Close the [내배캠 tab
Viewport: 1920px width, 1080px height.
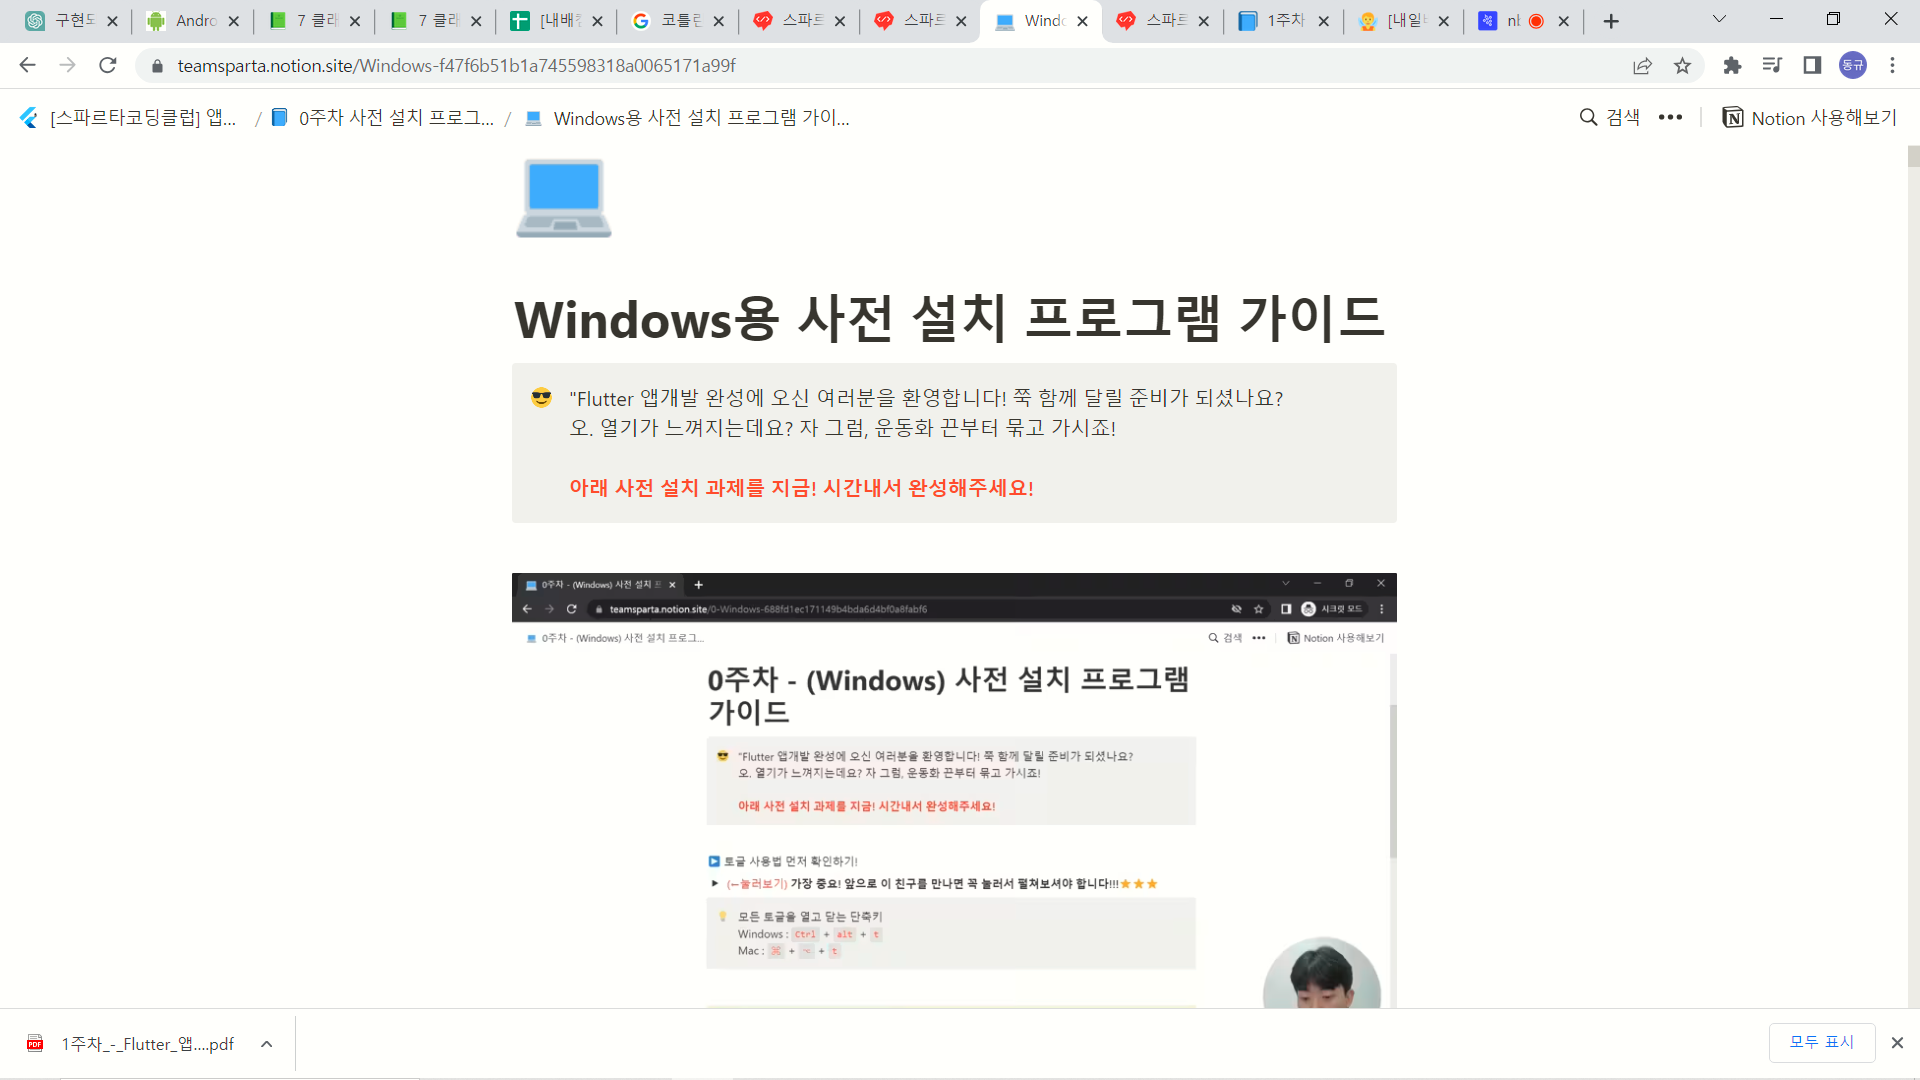point(597,21)
